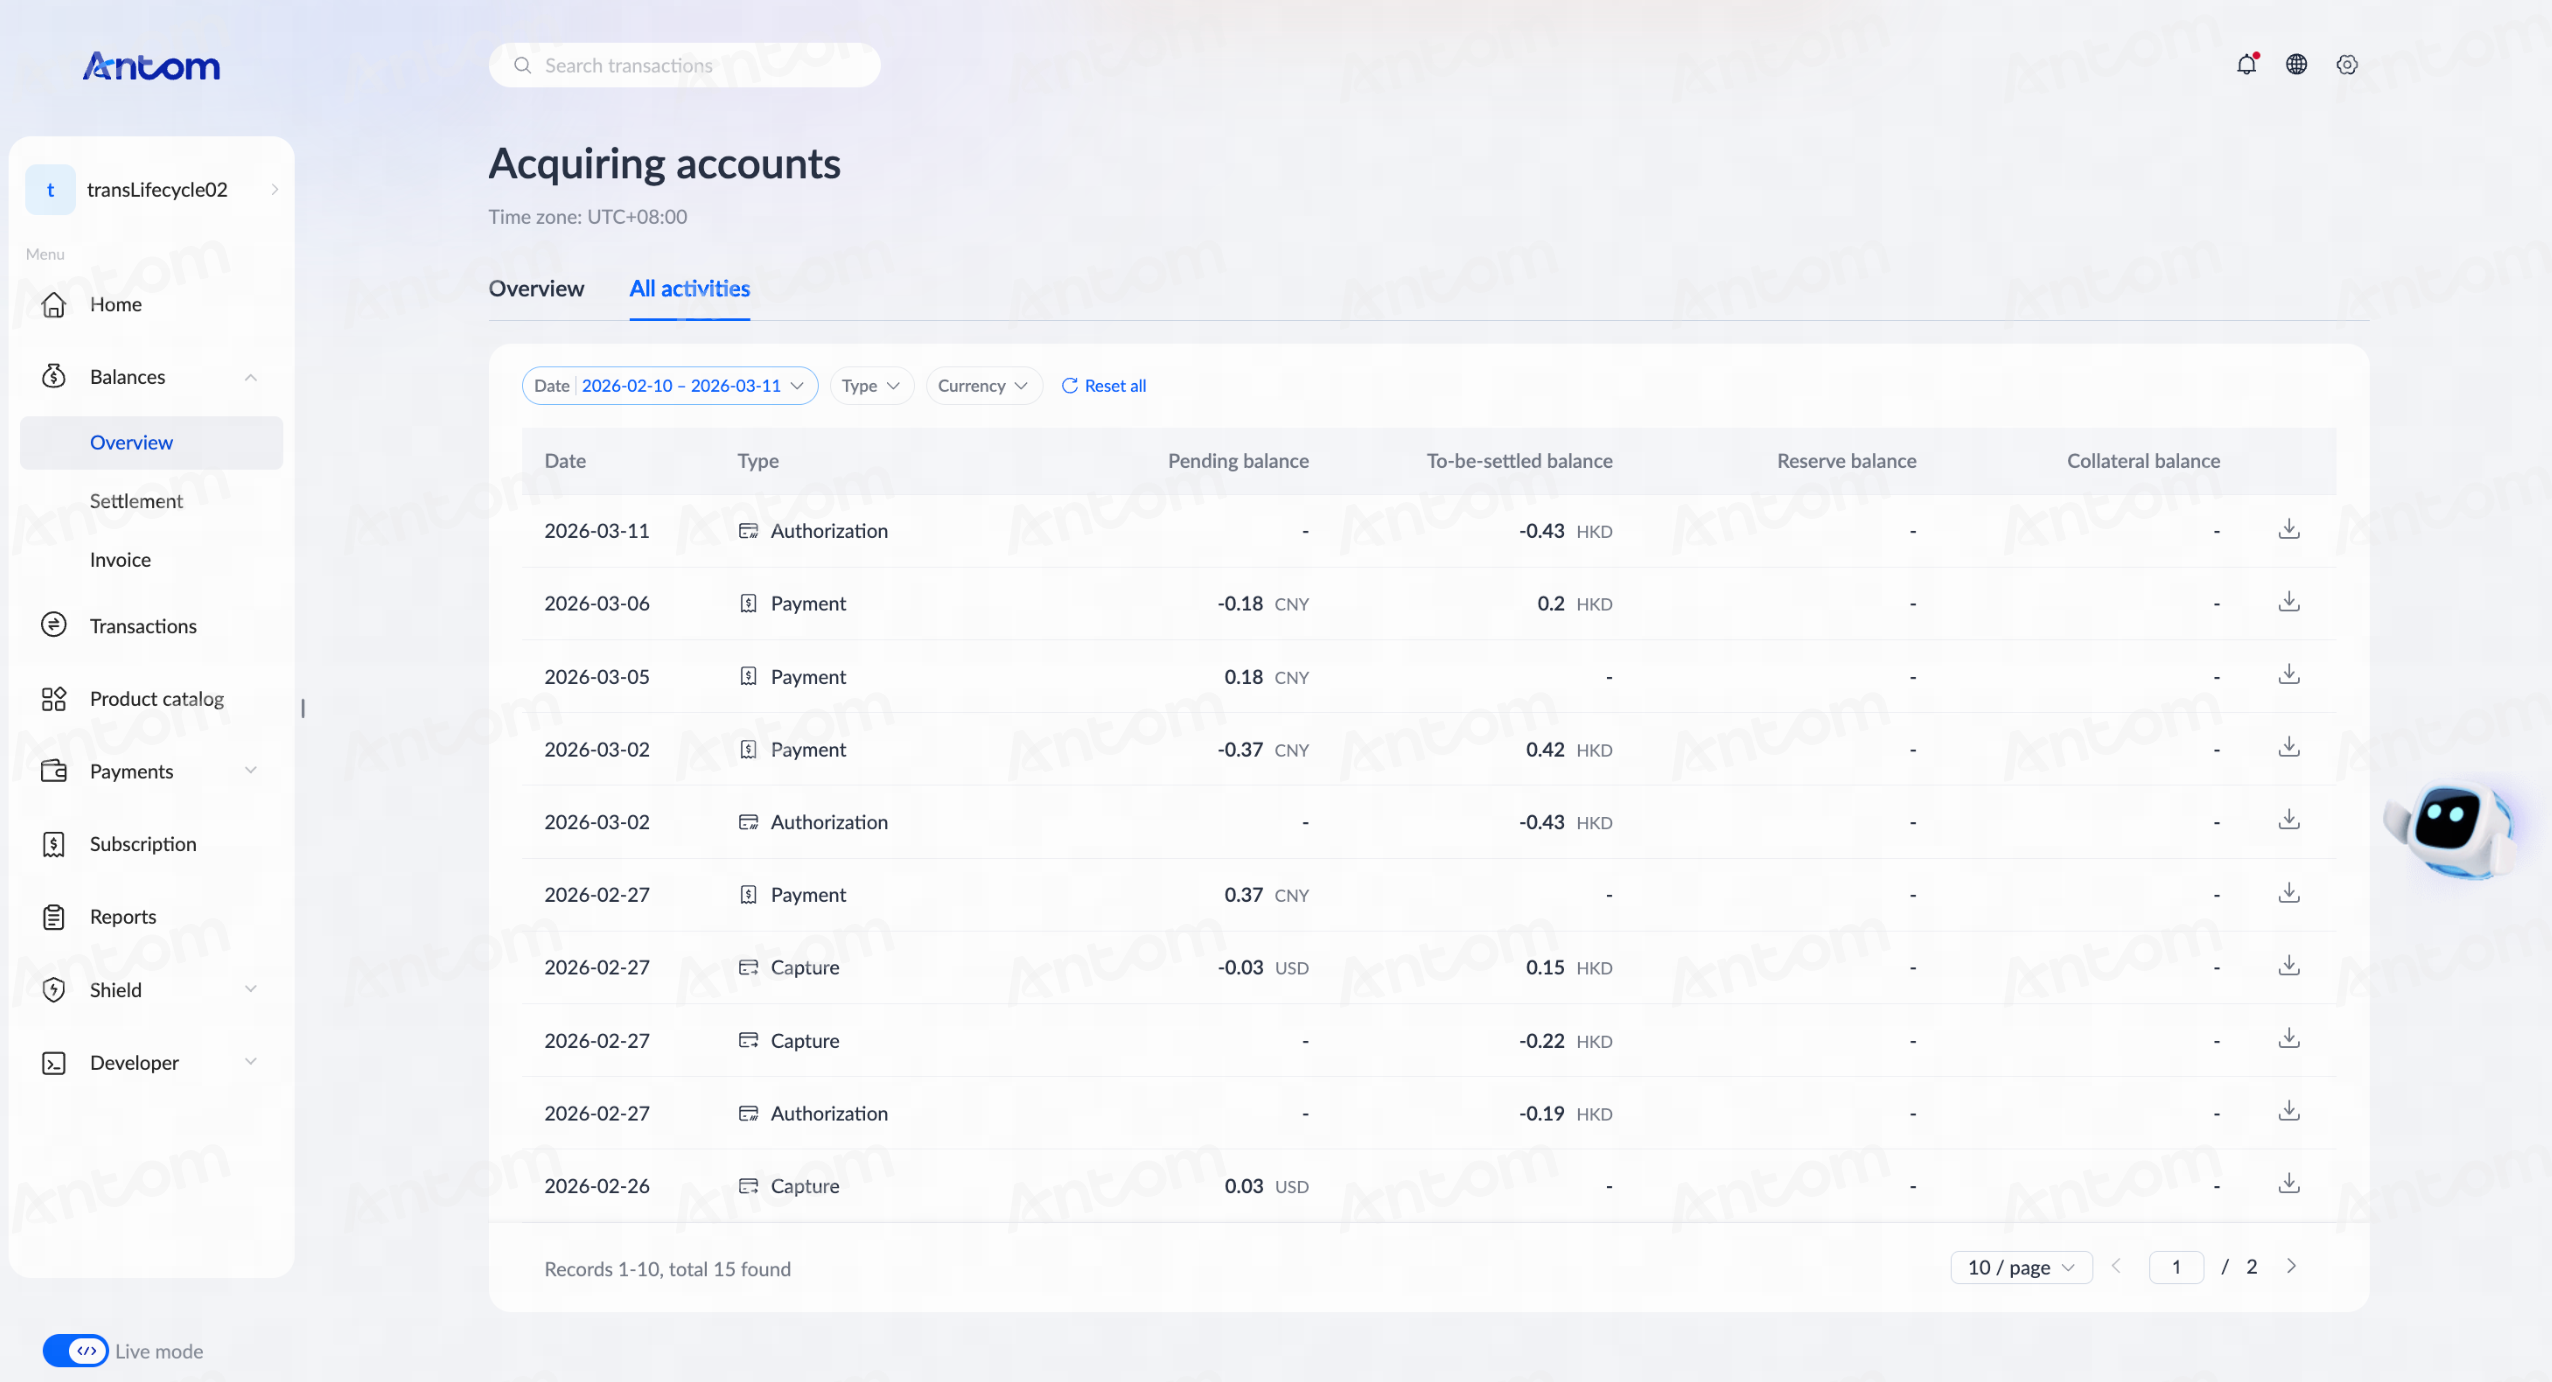2552x1382 pixels.
Task: Click the Reports clipboard icon
Action: [x=54, y=916]
